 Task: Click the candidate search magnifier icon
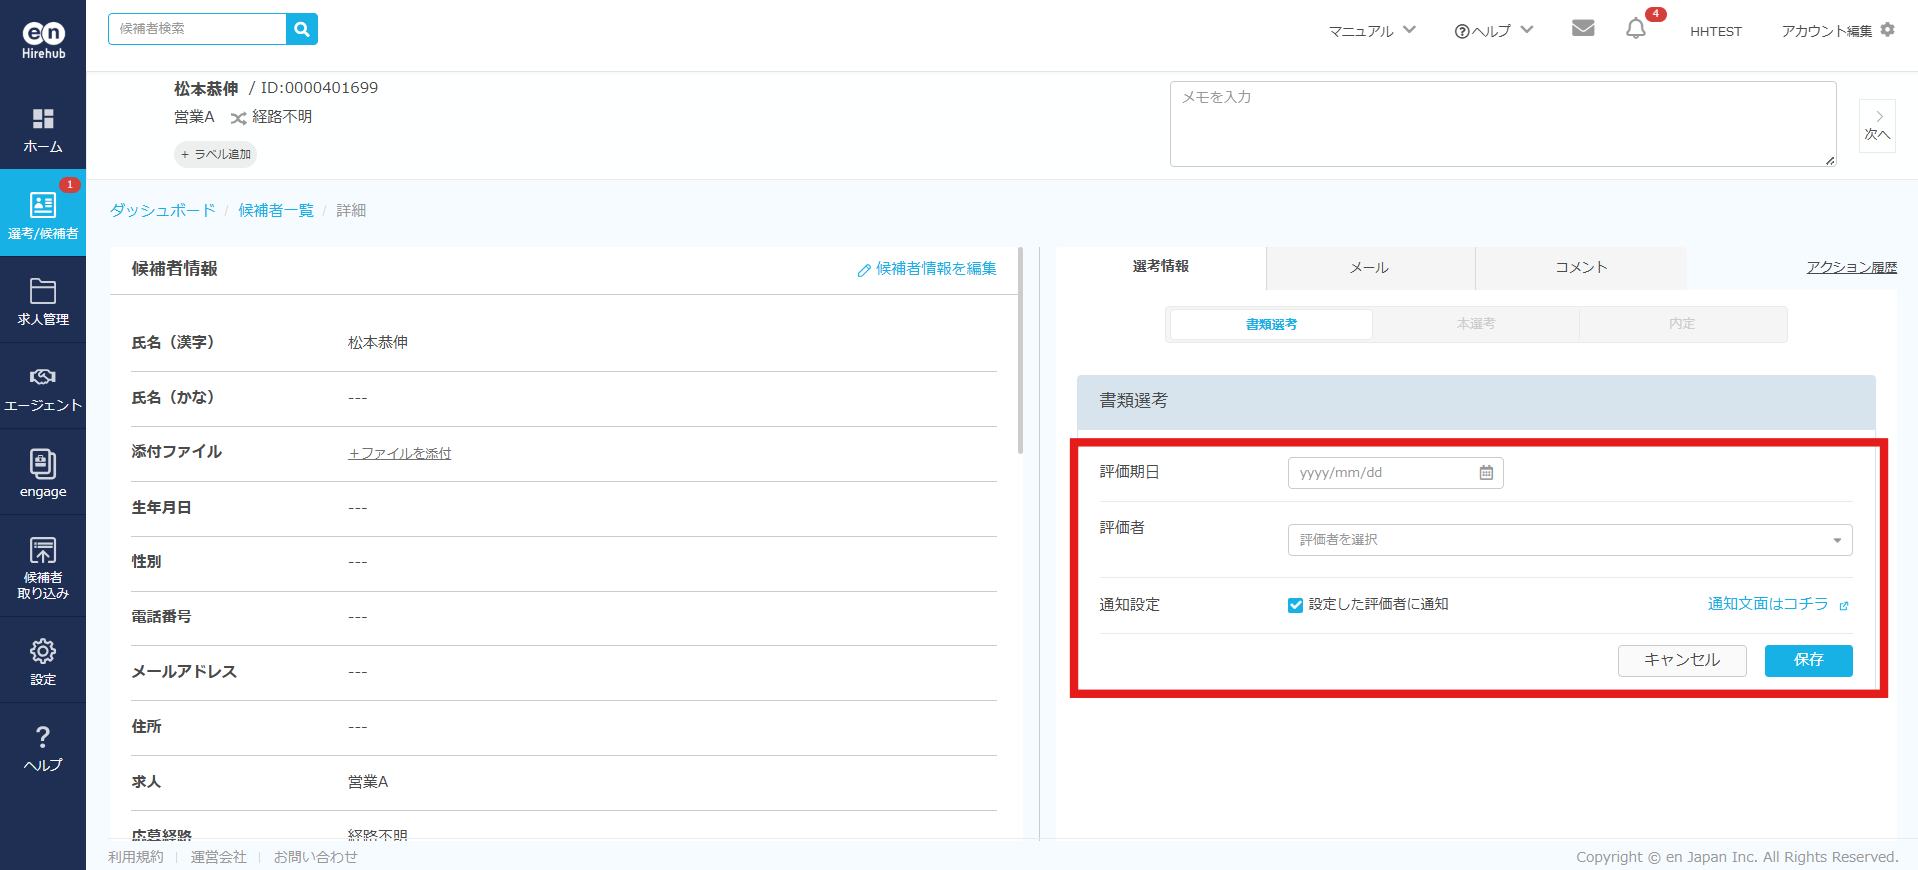click(x=301, y=29)
